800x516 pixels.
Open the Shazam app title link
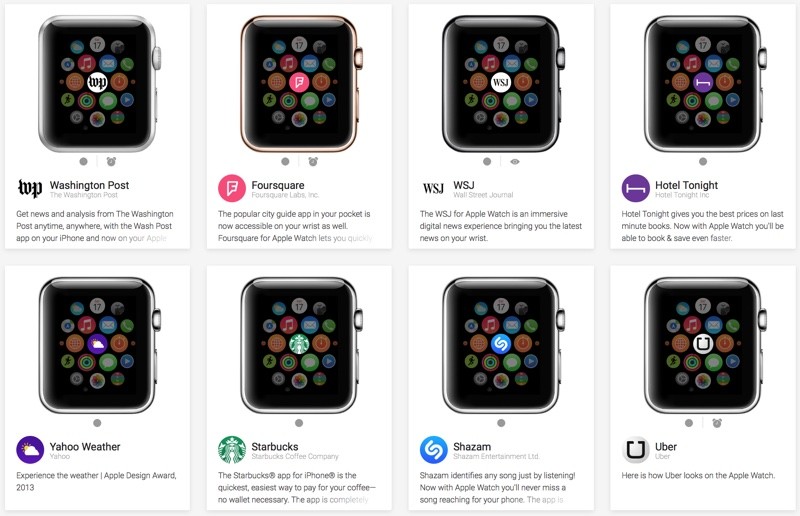[472, 447]
